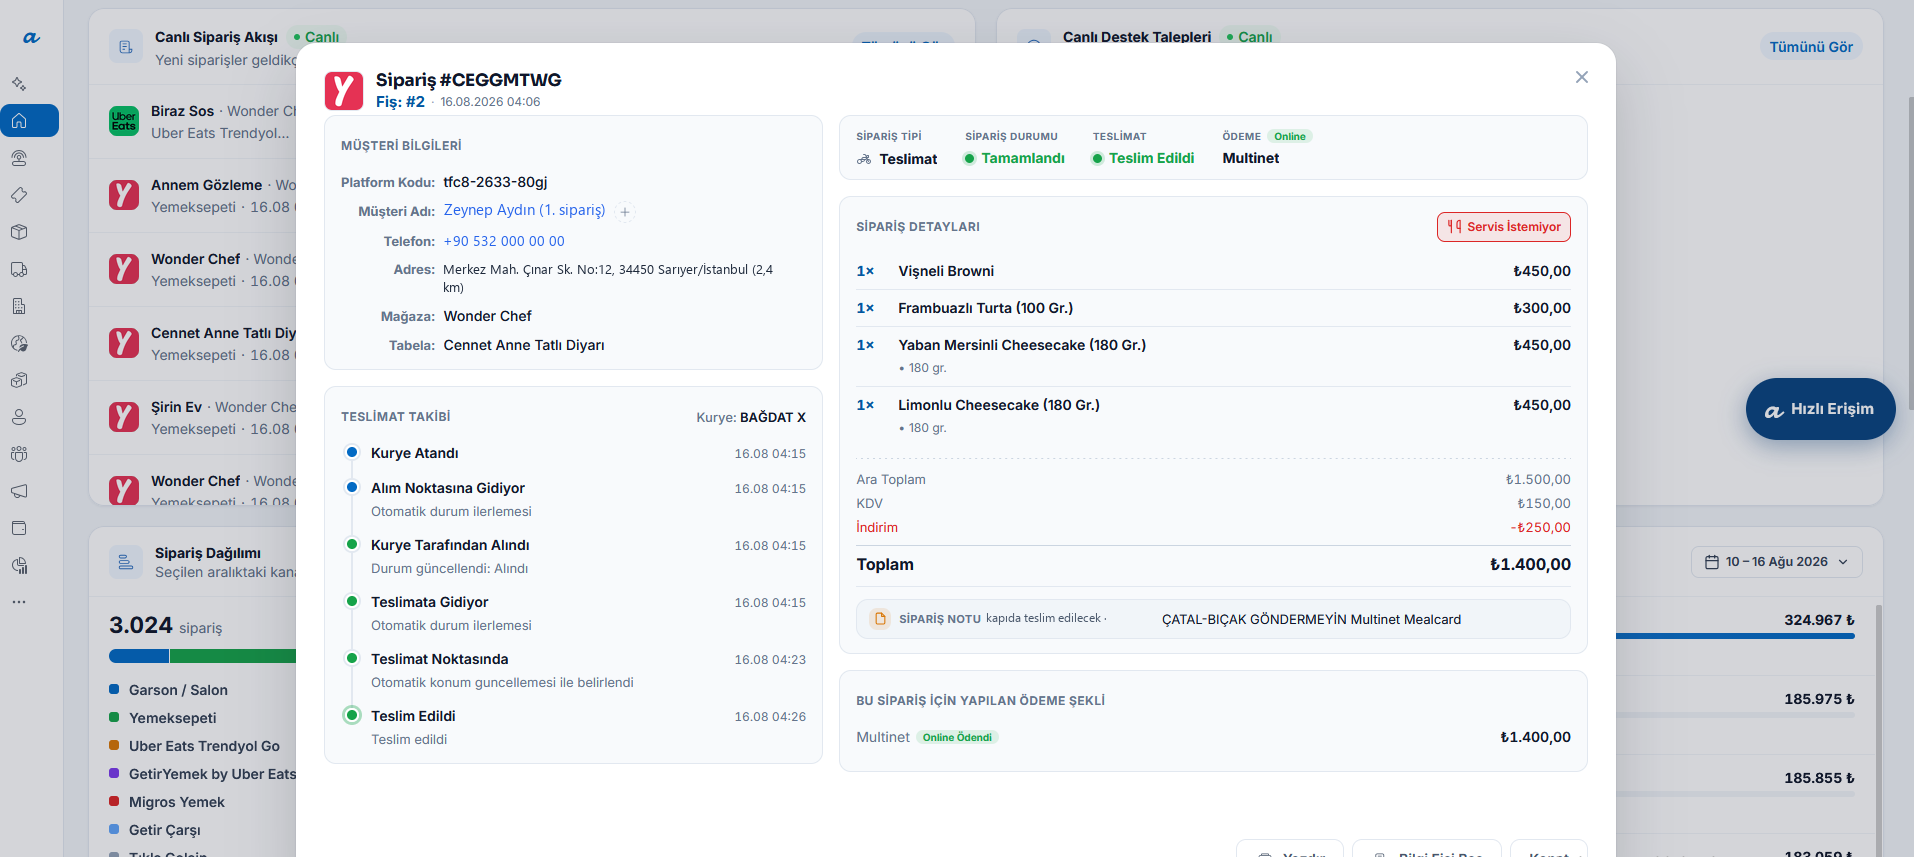Viewport: 1914px width, 857px height.
Task: Open the building/stores sidebar icon
Action: point(19,306)
